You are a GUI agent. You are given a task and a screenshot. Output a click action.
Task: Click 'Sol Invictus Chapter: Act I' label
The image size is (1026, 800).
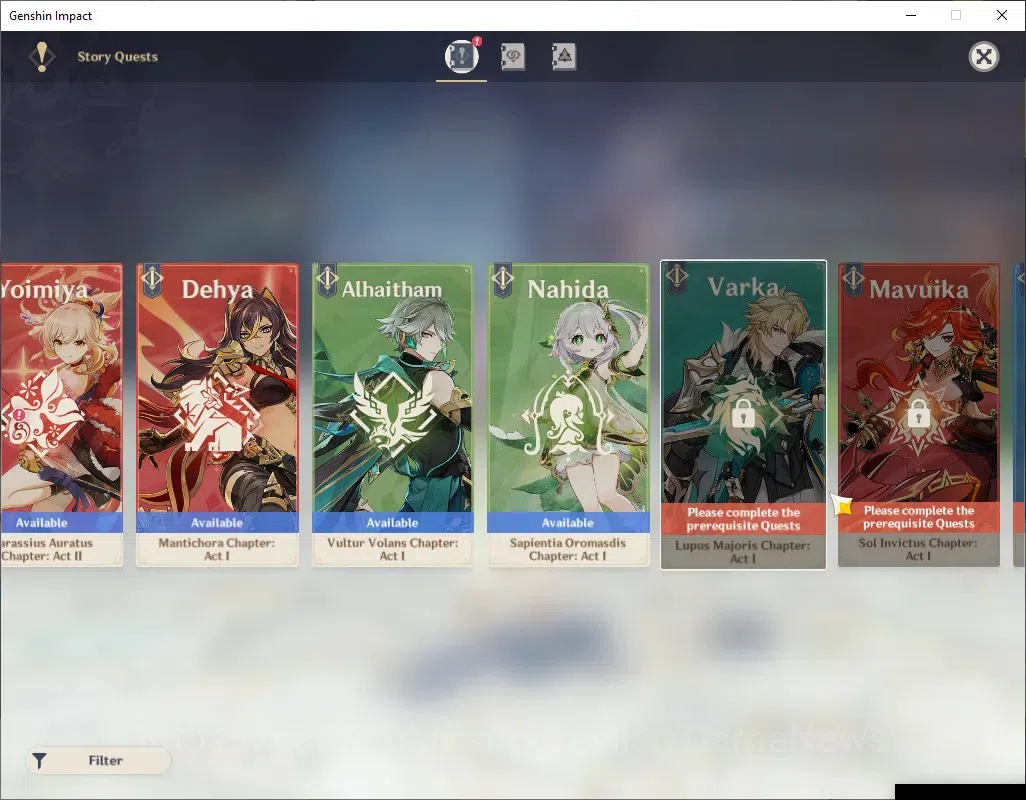coord(918,549)
